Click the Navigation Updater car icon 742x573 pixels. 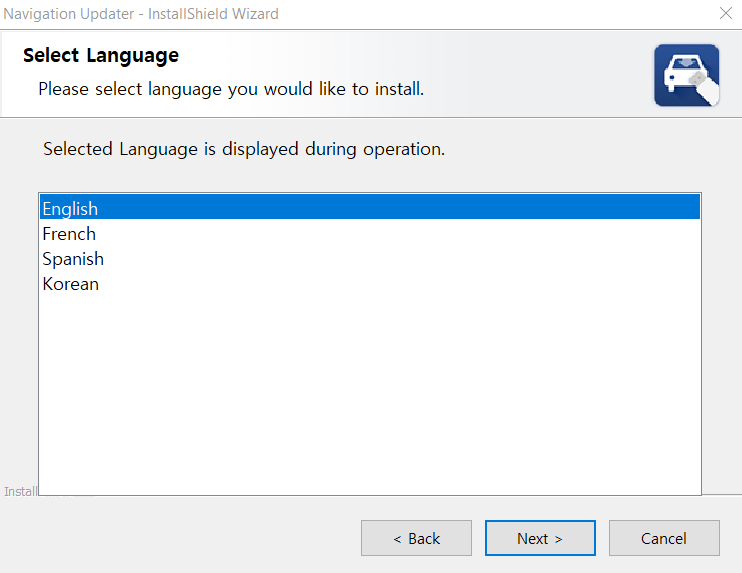tap(687, 75)
